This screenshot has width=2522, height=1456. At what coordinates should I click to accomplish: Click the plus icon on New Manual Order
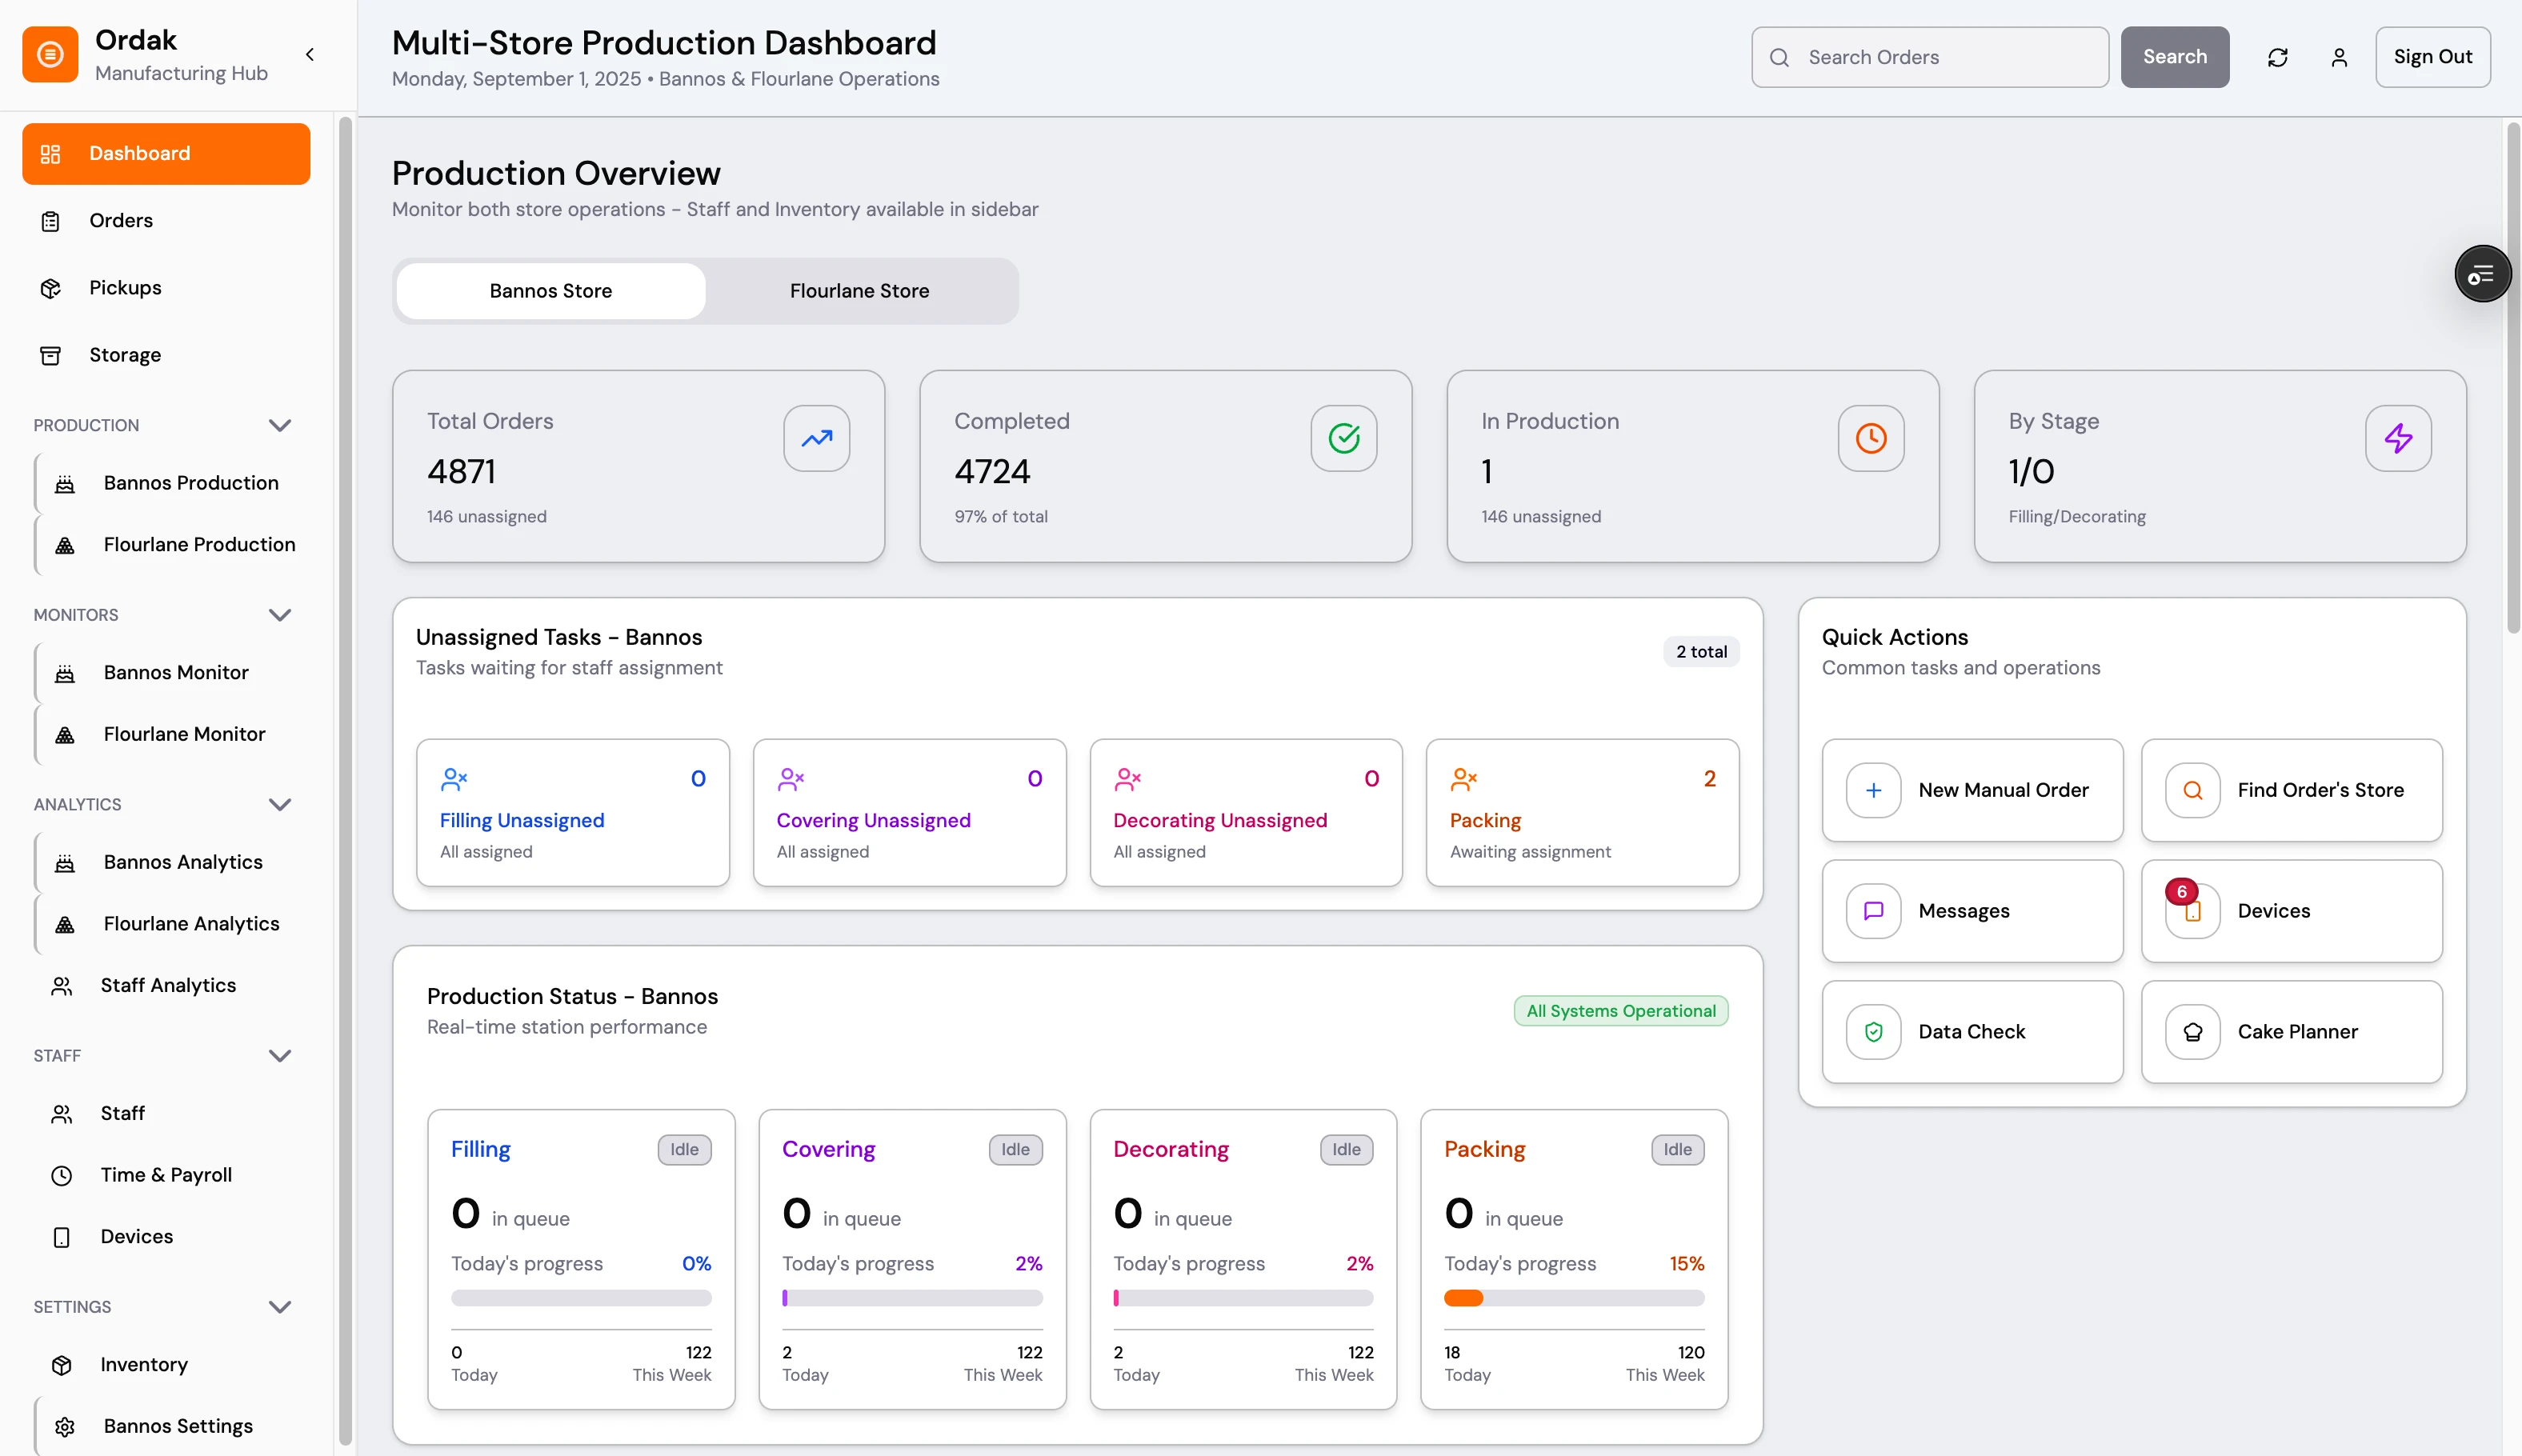click(1873, 790)
